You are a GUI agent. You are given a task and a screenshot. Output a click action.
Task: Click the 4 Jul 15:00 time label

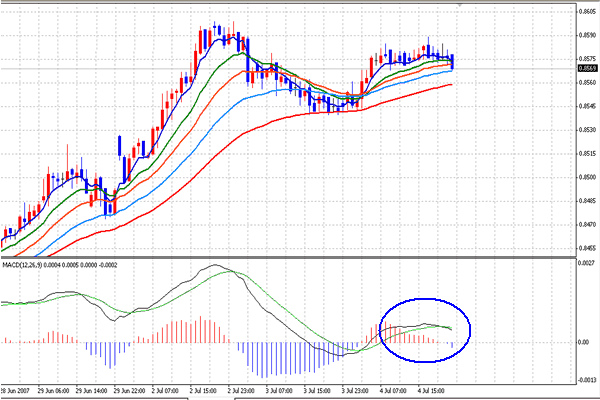(431, 391)
